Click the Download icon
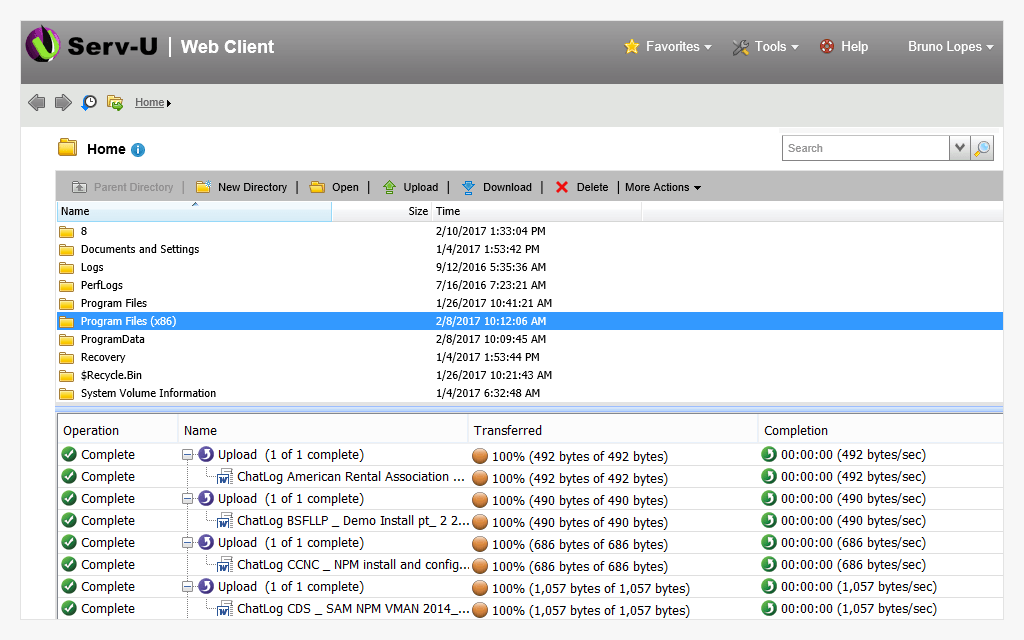Screen dimensions: 1024x640 point(468,187)
